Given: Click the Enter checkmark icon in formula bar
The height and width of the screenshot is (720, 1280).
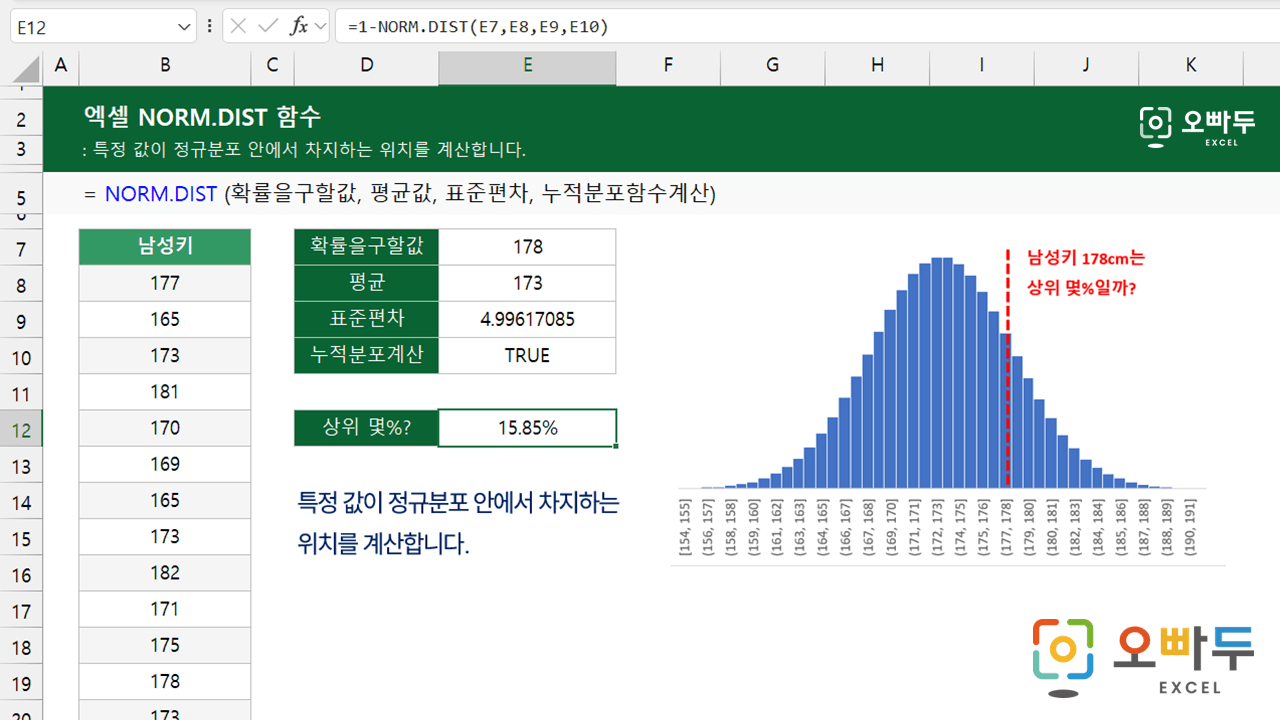Looking at the screenshot, I should pos(267,27).
